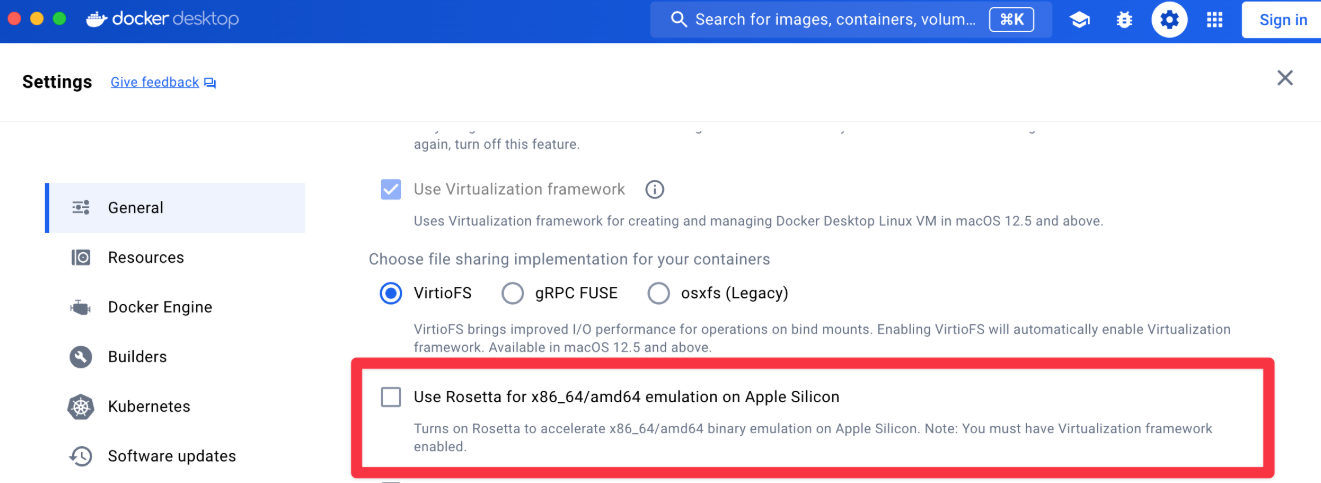
Task: Open the Learning center graduation cap icon
Action: click(1079, 20)
